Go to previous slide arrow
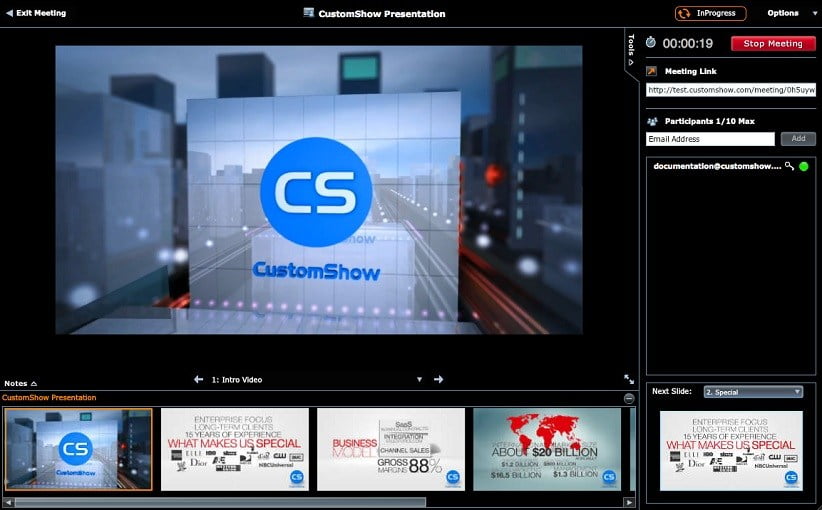This screenshot has height=510, width=822. 198,379
